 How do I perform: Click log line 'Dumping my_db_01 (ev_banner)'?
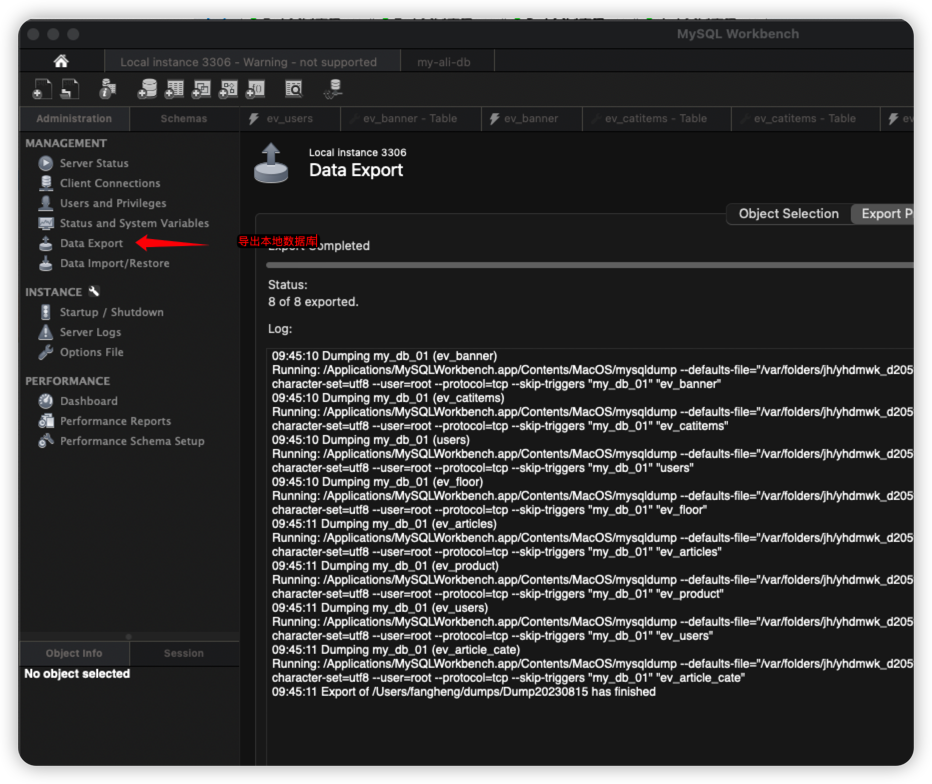tap(385, 356)
